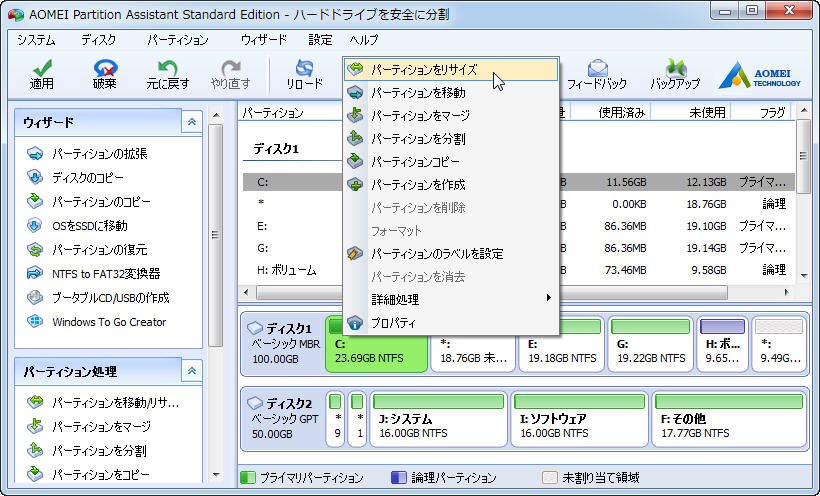The image size is (820, 496).
Task: Click the Windows To Go Creator icon
Action: pyautogui.click(x=35, y=321)
